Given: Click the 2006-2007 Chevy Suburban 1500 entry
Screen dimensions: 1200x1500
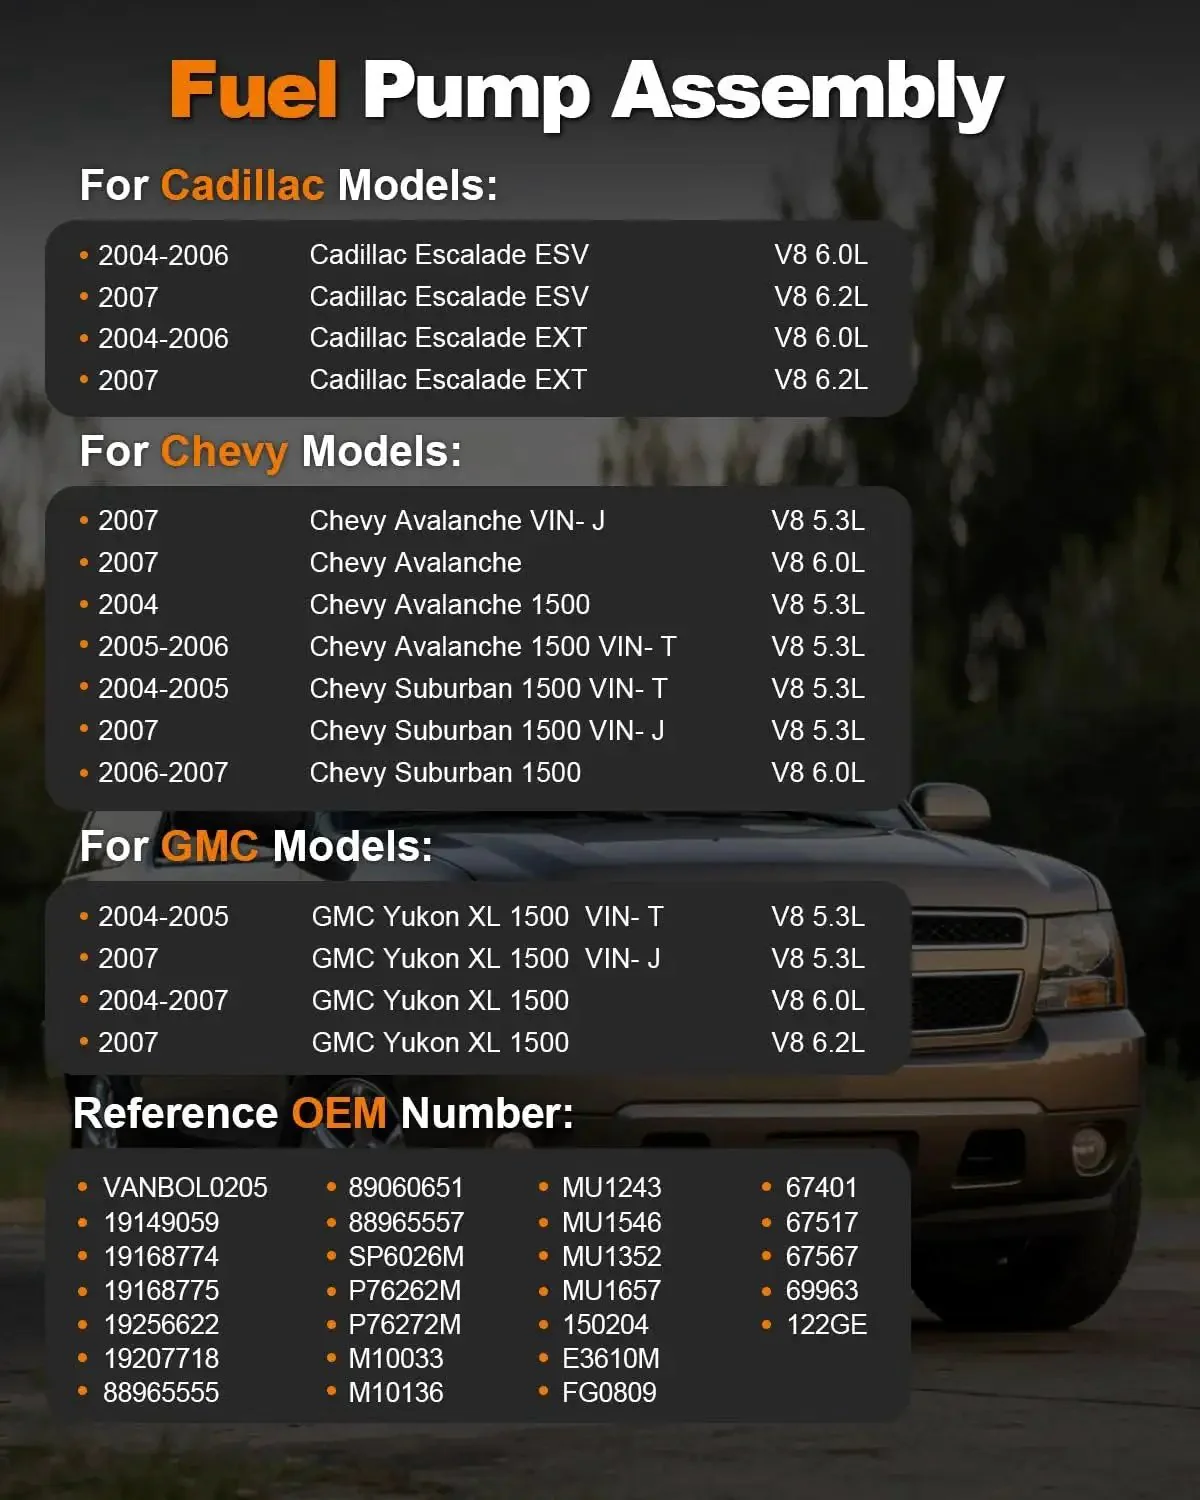Looking at the screenshot, I should (x=472, y=773).
